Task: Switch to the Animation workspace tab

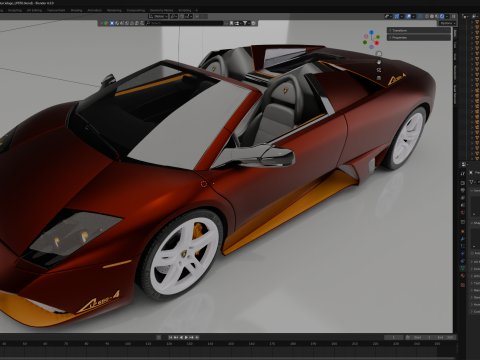Action: click(95, 10)
